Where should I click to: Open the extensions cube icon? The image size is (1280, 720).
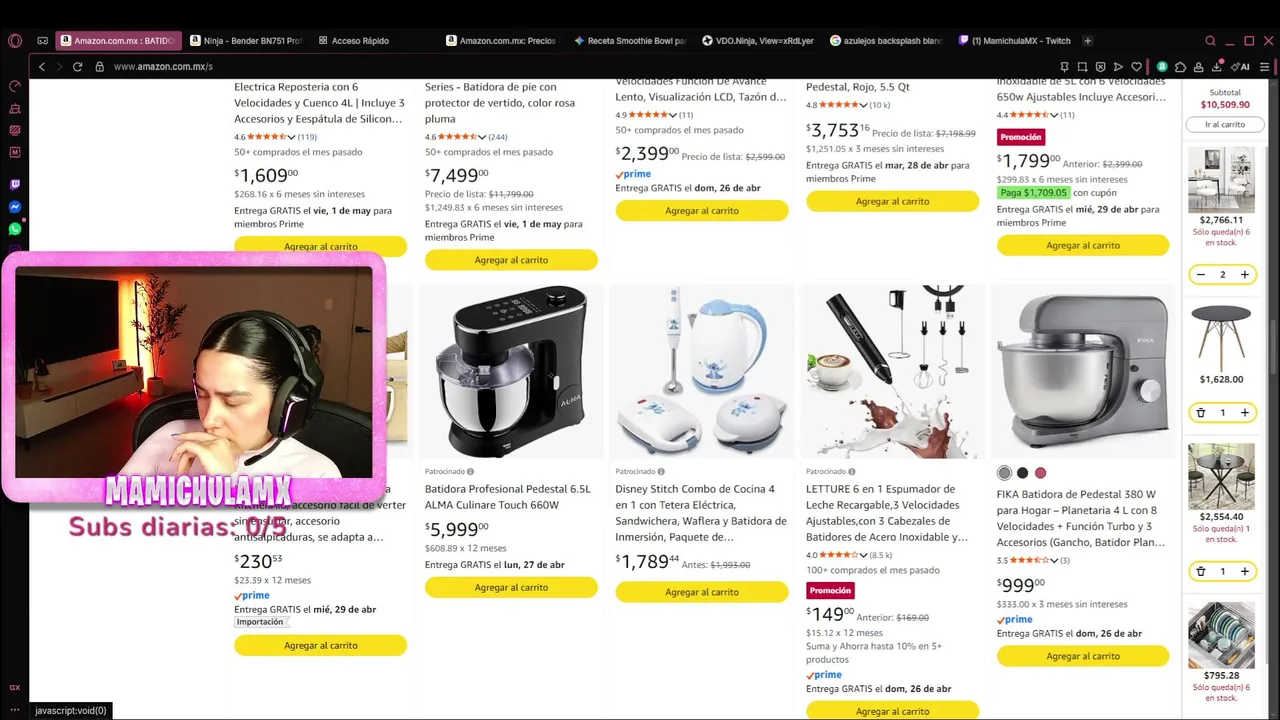[x=1181, y=67]
